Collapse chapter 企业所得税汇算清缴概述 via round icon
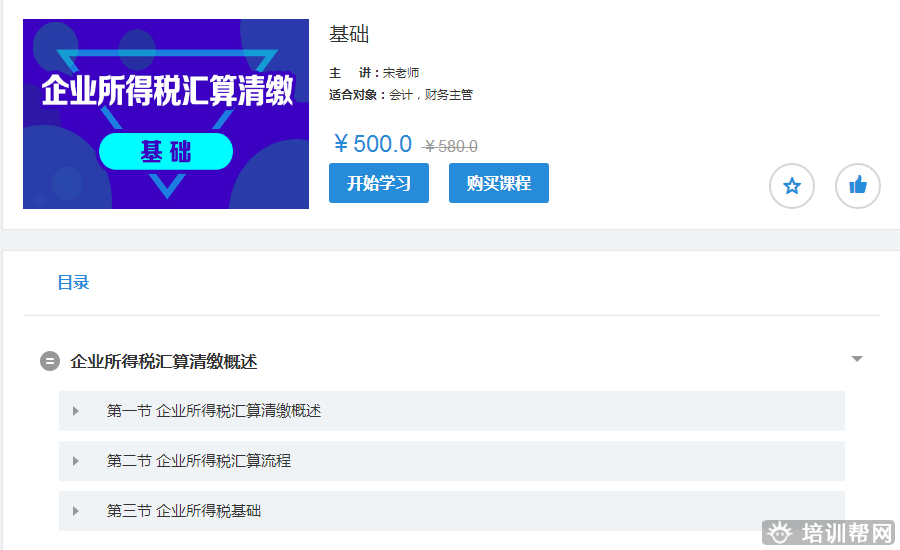The width and height of the screenshot is (900, 550). (50, 361)
